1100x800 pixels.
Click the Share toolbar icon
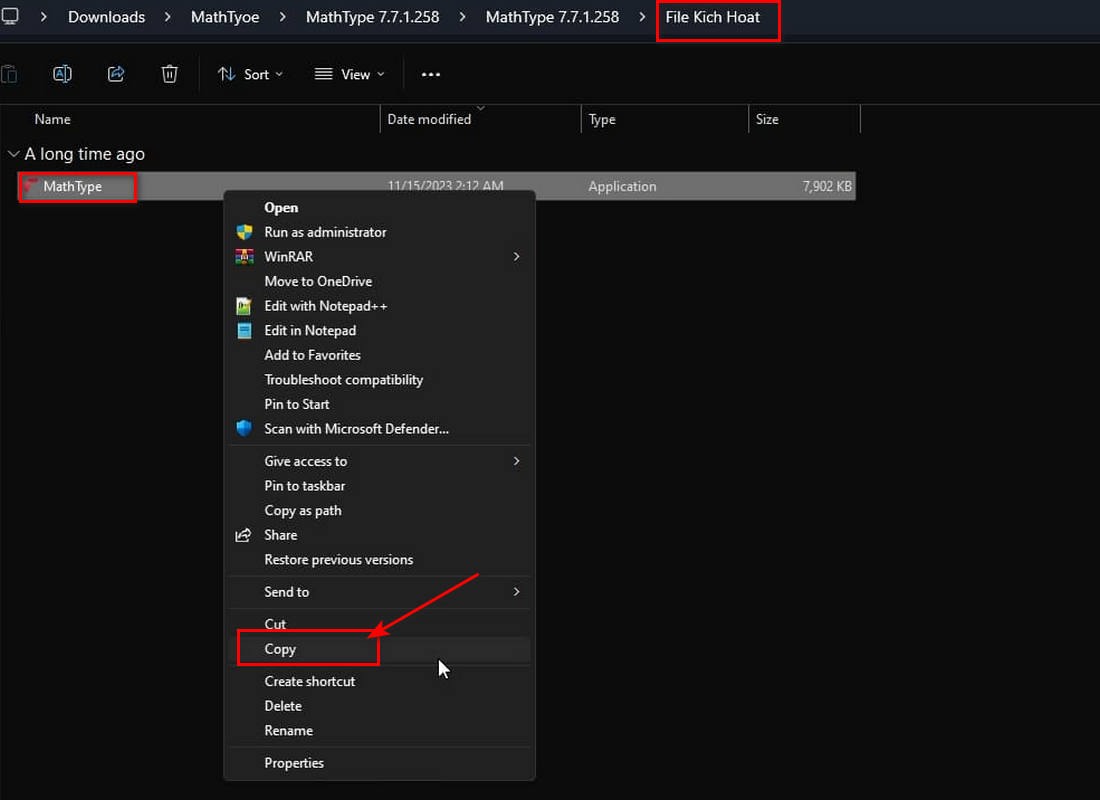pos(116,74)
